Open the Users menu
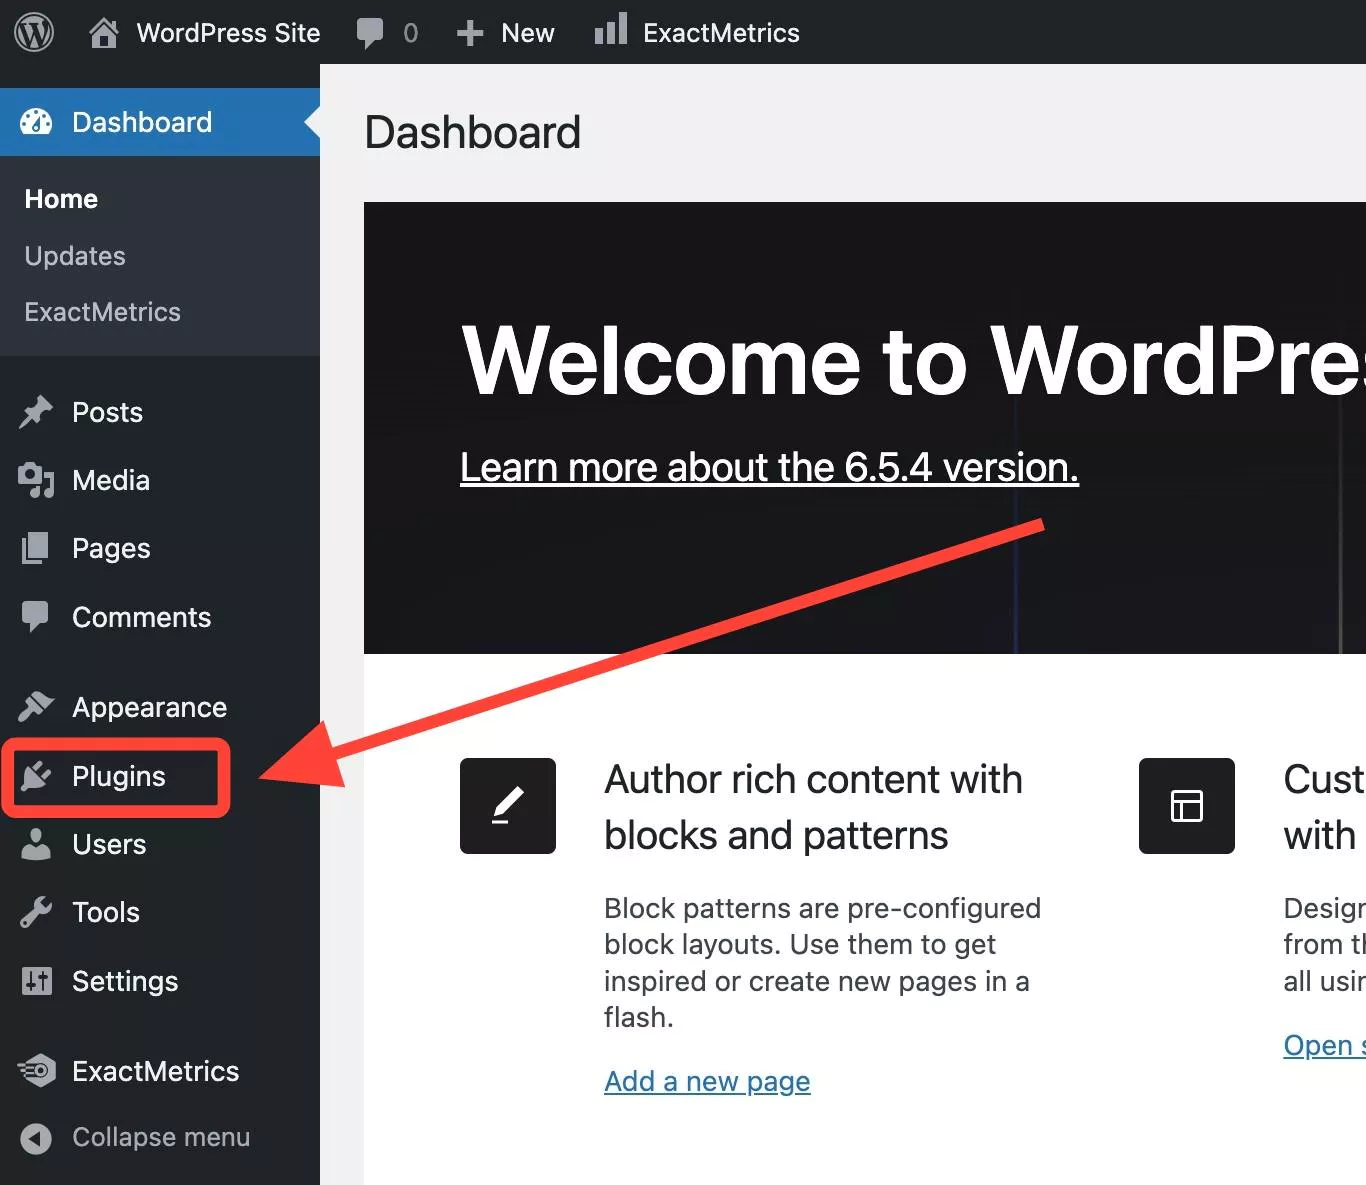The width and height of the screenshot is (1366, 1185). [x=109, y=844]
